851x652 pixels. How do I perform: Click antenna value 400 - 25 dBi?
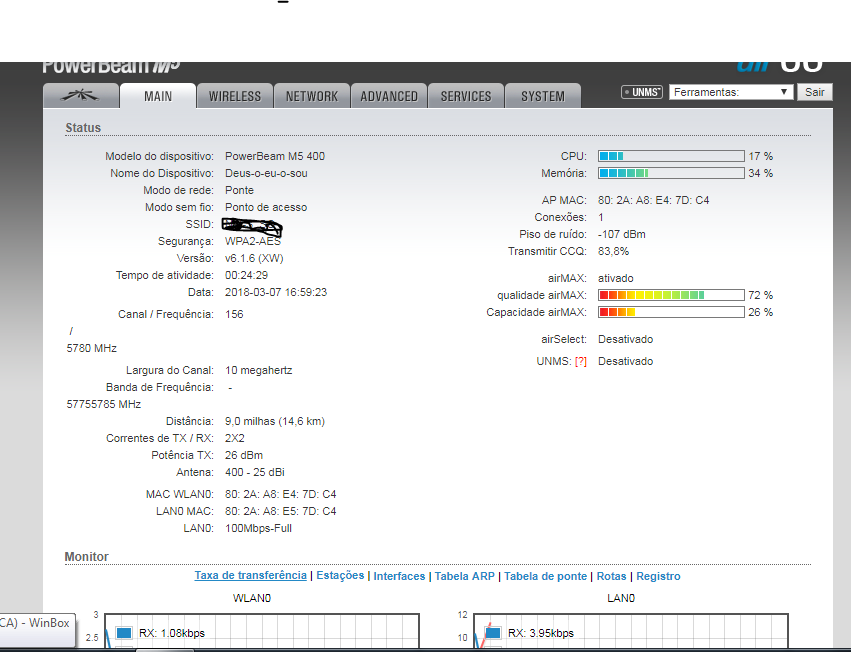(x=255, y=472)
